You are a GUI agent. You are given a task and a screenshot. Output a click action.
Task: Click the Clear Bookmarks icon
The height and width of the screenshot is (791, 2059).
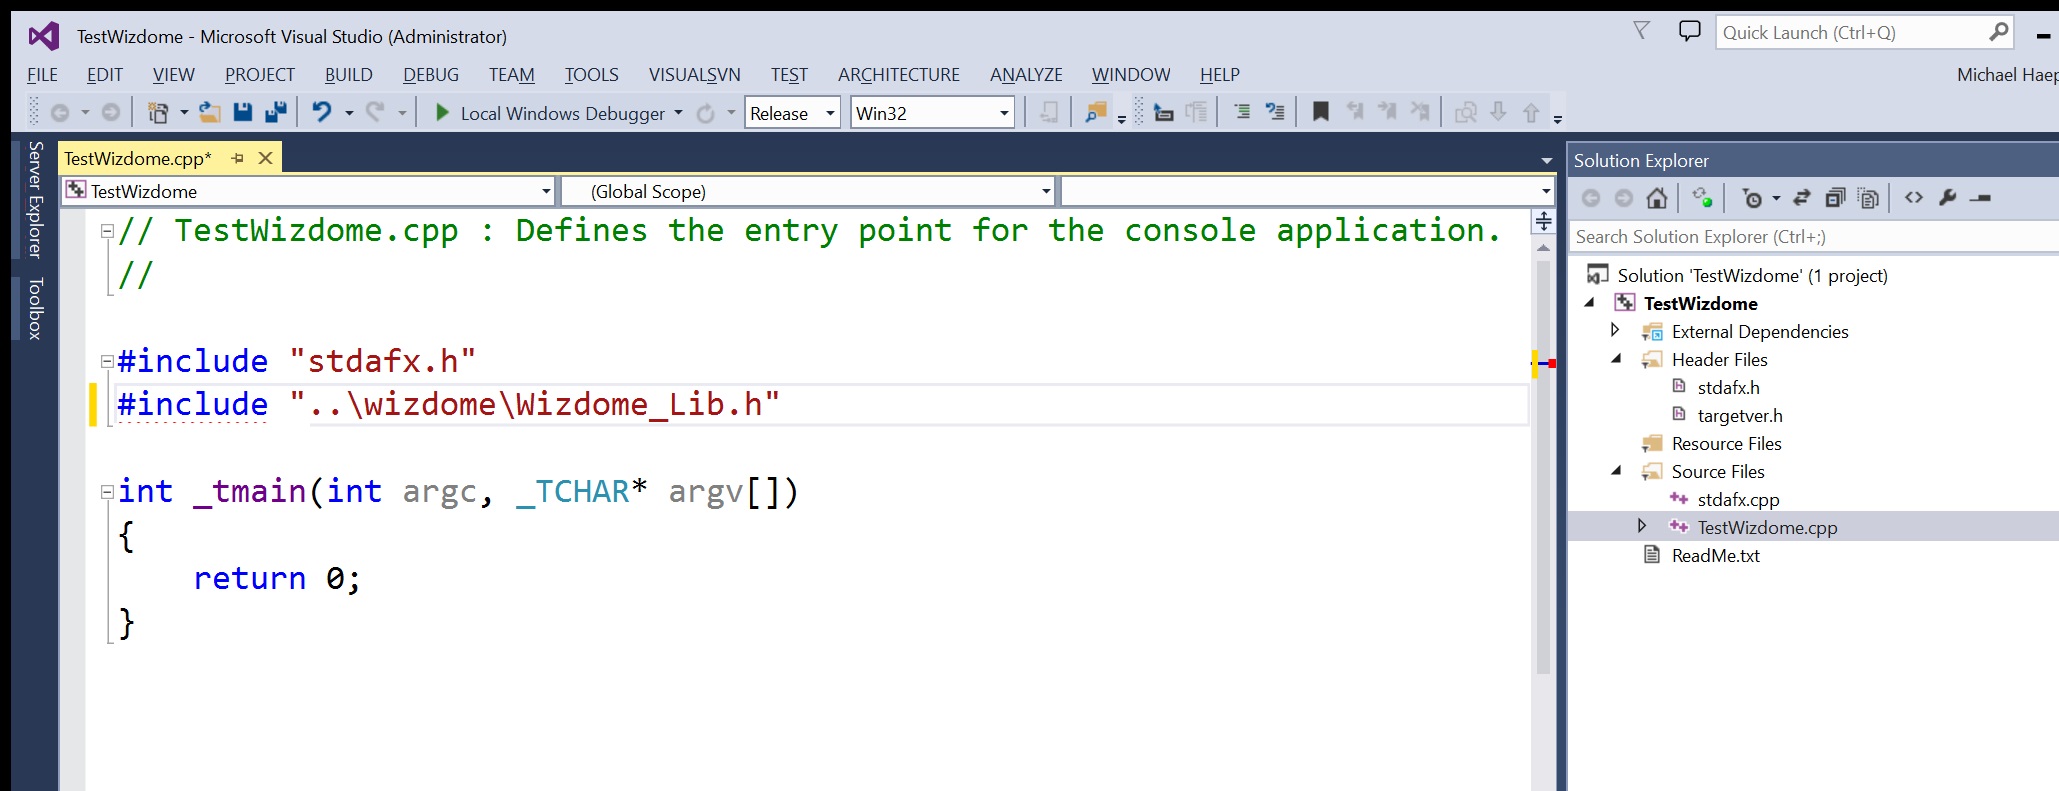pyautogui.click(x=1420, y=113)
